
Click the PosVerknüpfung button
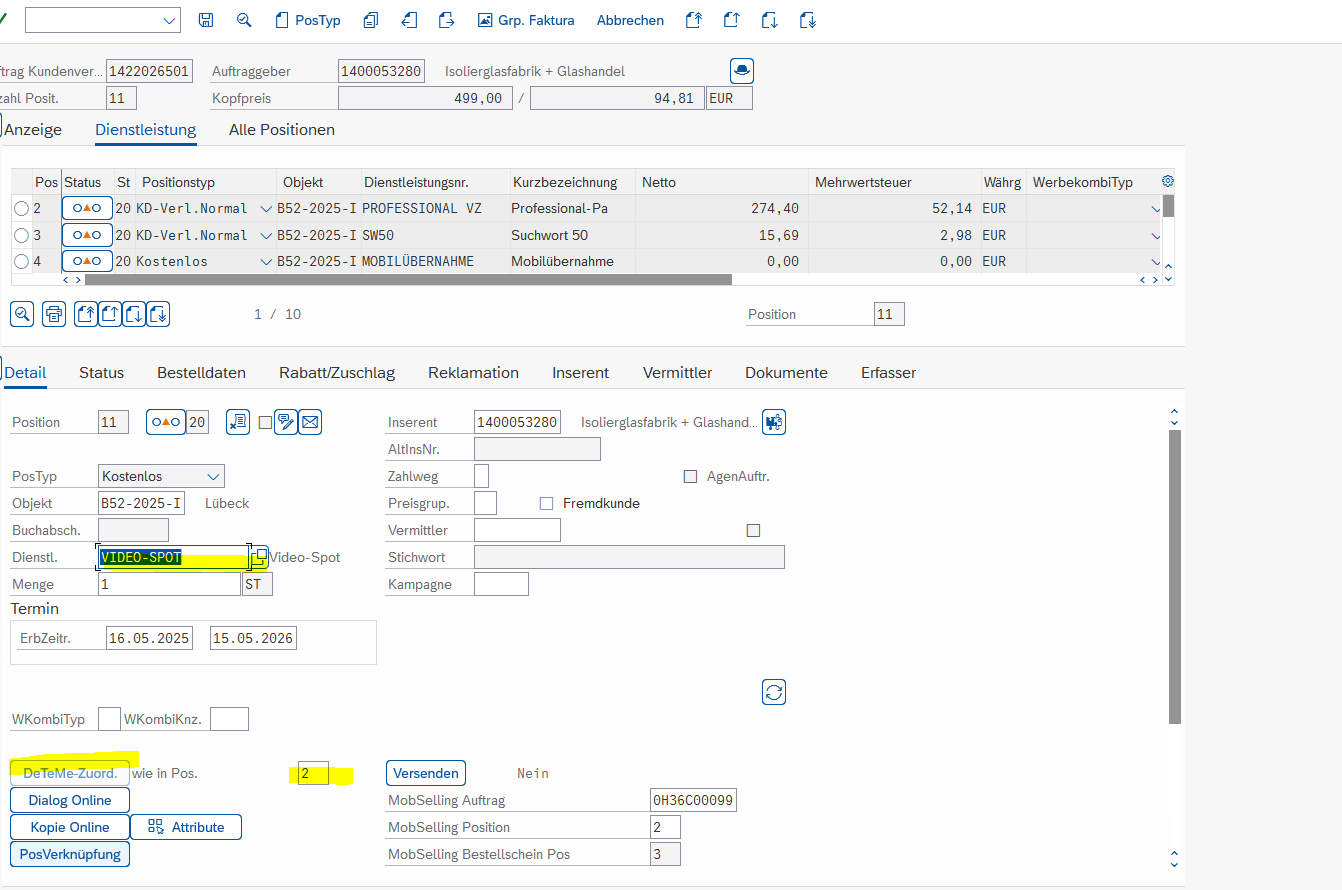(x=70, y=854)
